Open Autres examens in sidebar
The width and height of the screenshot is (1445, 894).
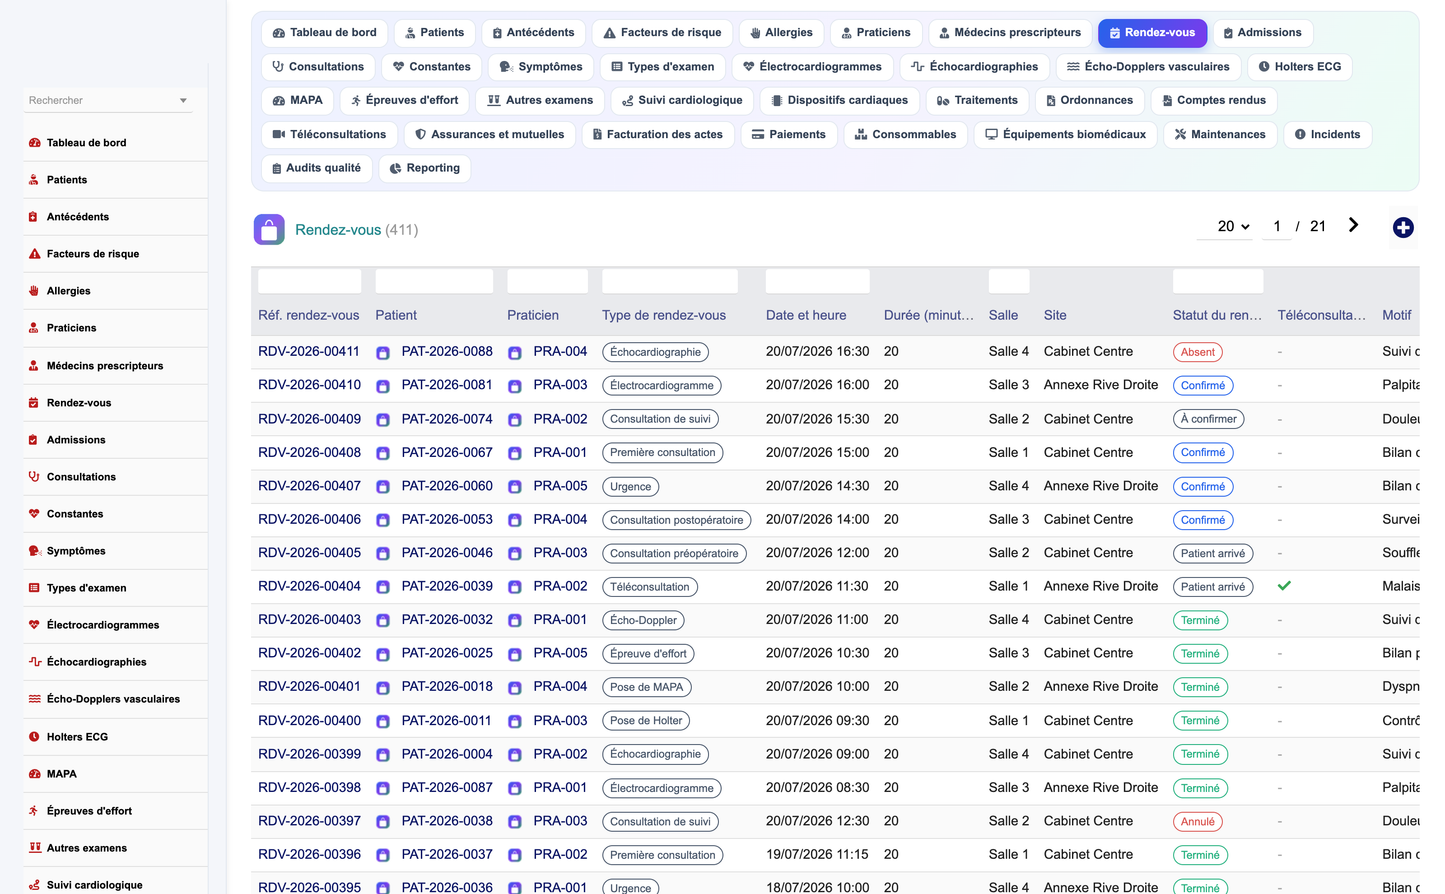pos(86,848)
